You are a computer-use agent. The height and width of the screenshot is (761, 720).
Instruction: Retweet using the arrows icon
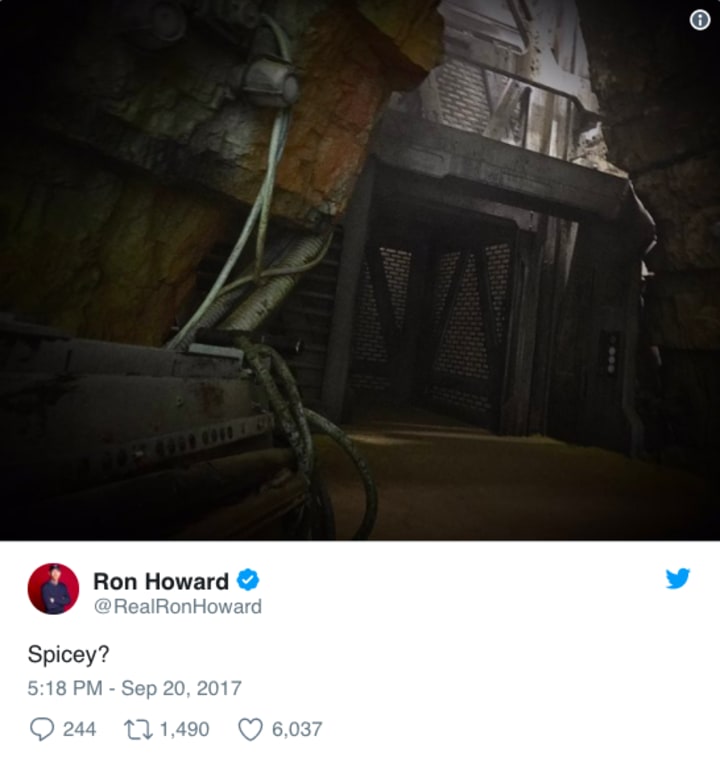[139, 729]
